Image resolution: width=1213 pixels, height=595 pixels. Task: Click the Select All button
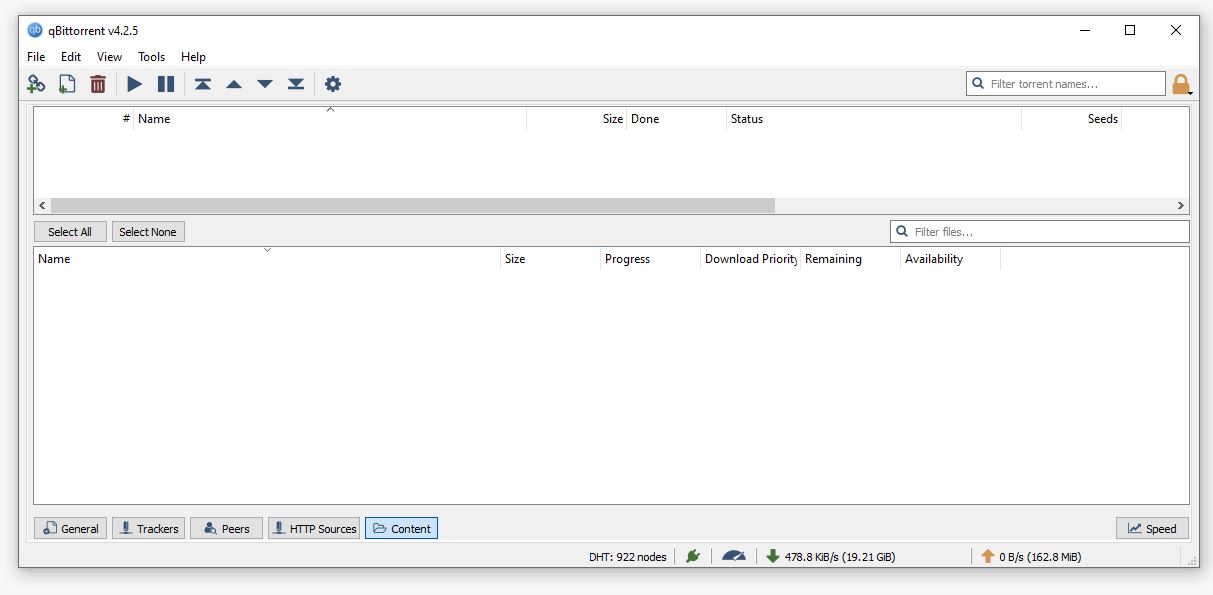coord(70,232)
